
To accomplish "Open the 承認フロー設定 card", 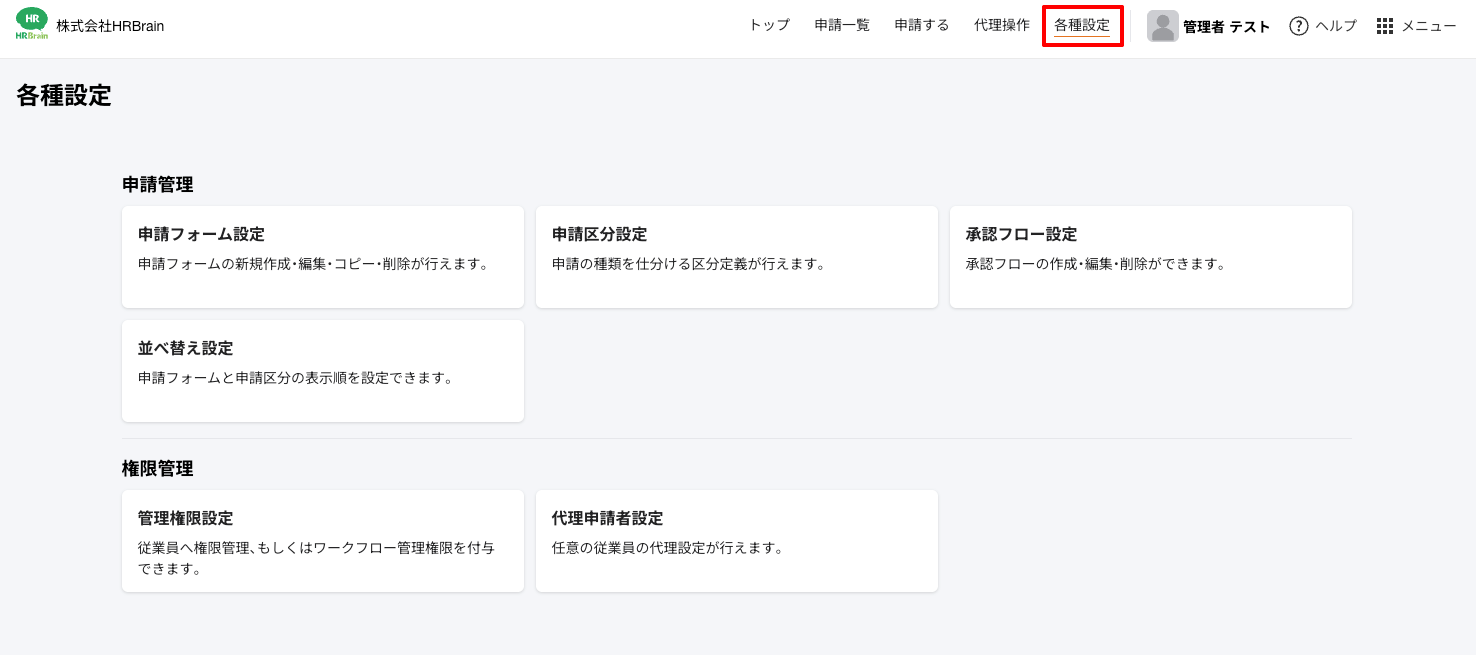I will [1150, 257].
